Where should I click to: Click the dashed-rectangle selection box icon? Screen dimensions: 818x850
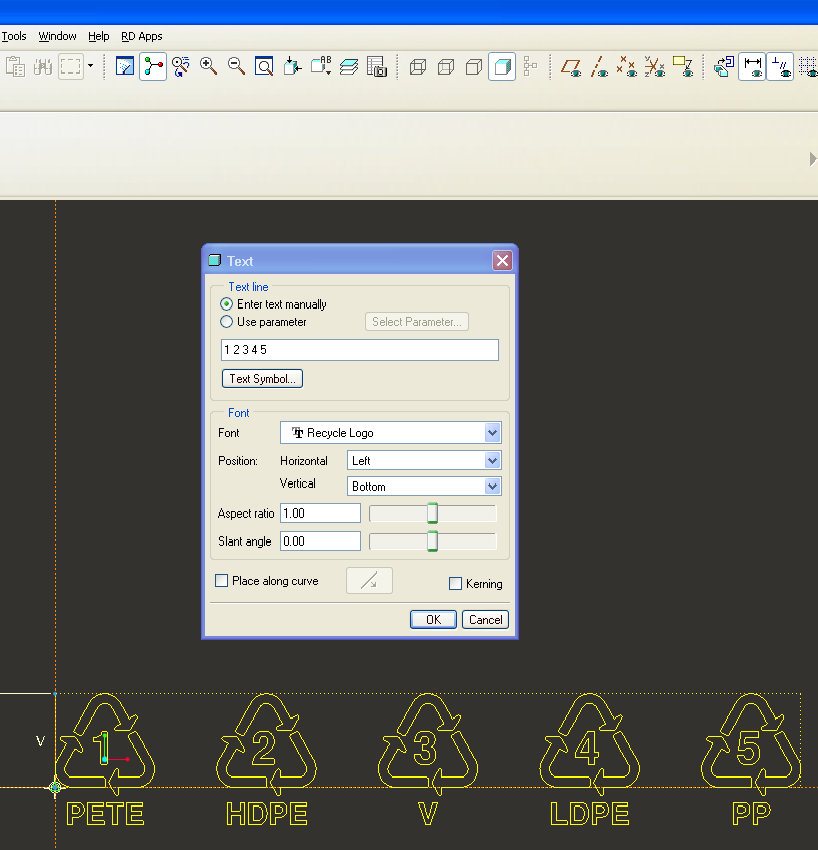pyautogui.click(x=71, y=67)
